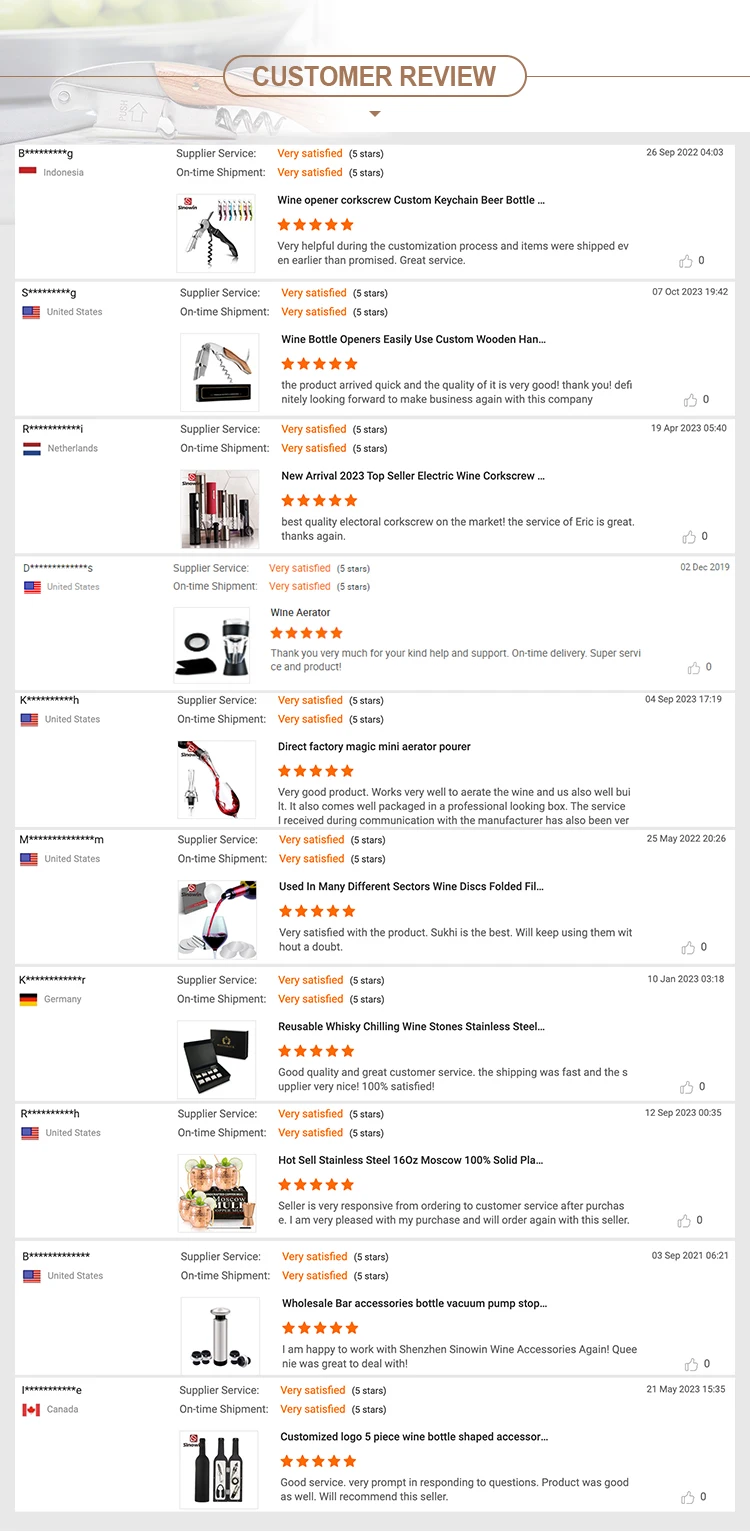Click thumbs-up on the 07 Oct 2023 review
The image size is (750, 1538).
690,400
